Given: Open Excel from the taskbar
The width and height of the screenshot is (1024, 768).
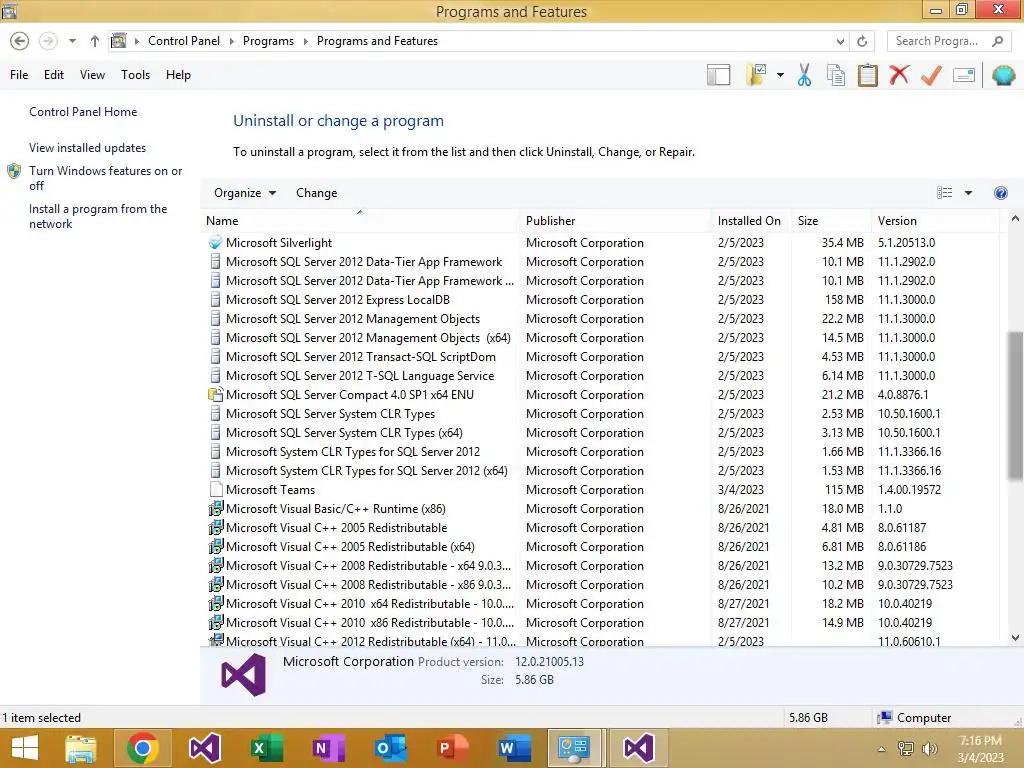Looking at the screenshot, I should 266,748.
